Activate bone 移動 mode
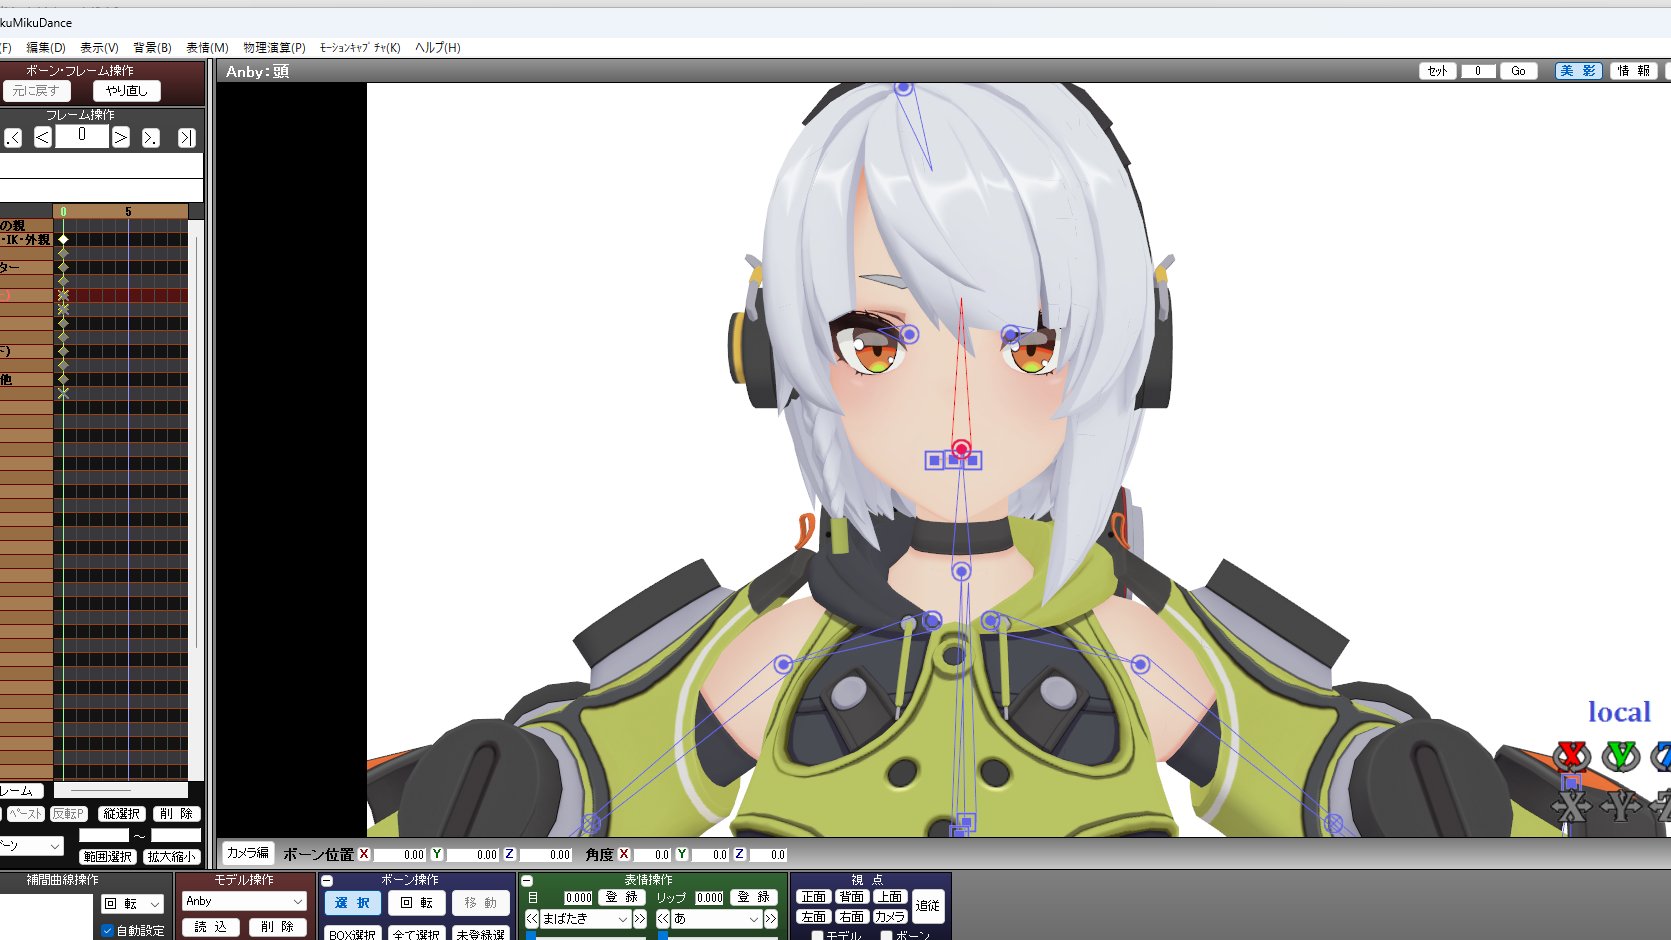Viewport: 1671px width, 940px height. [481, 903]
